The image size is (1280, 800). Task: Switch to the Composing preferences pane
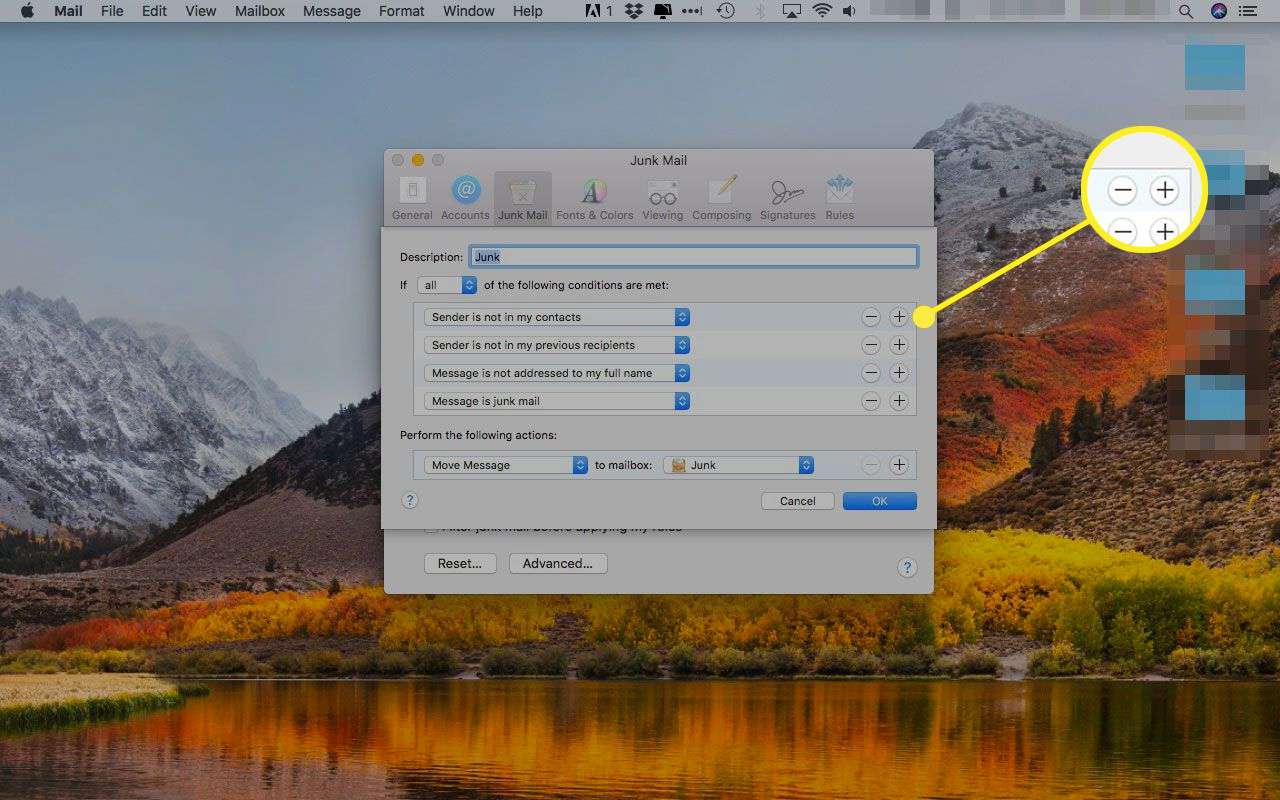coord(721,197)
